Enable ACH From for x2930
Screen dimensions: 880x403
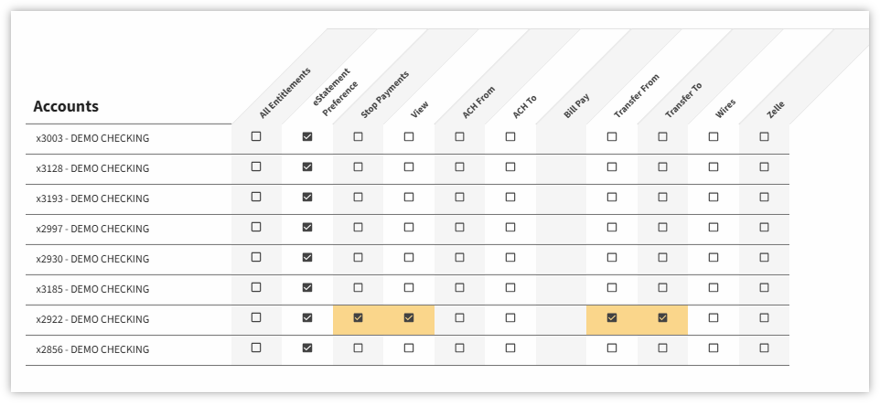(x=460, y=258)
